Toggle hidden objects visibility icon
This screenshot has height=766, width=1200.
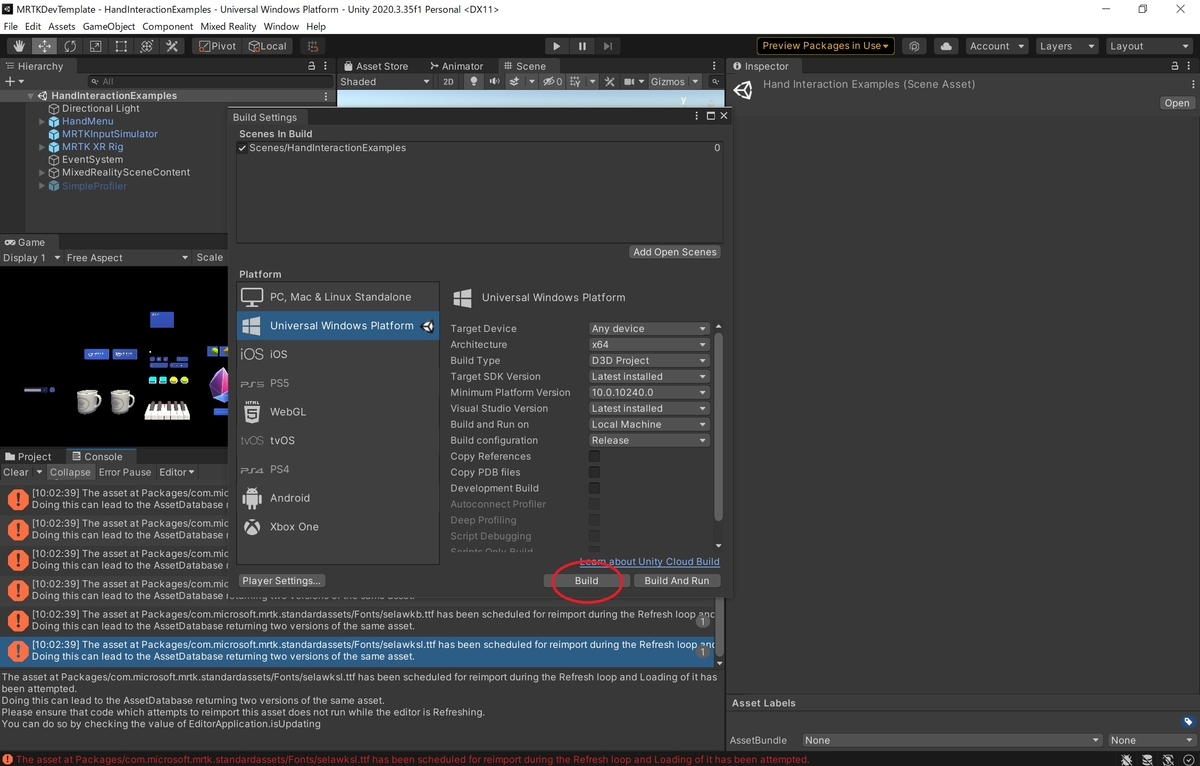[553, 82]
